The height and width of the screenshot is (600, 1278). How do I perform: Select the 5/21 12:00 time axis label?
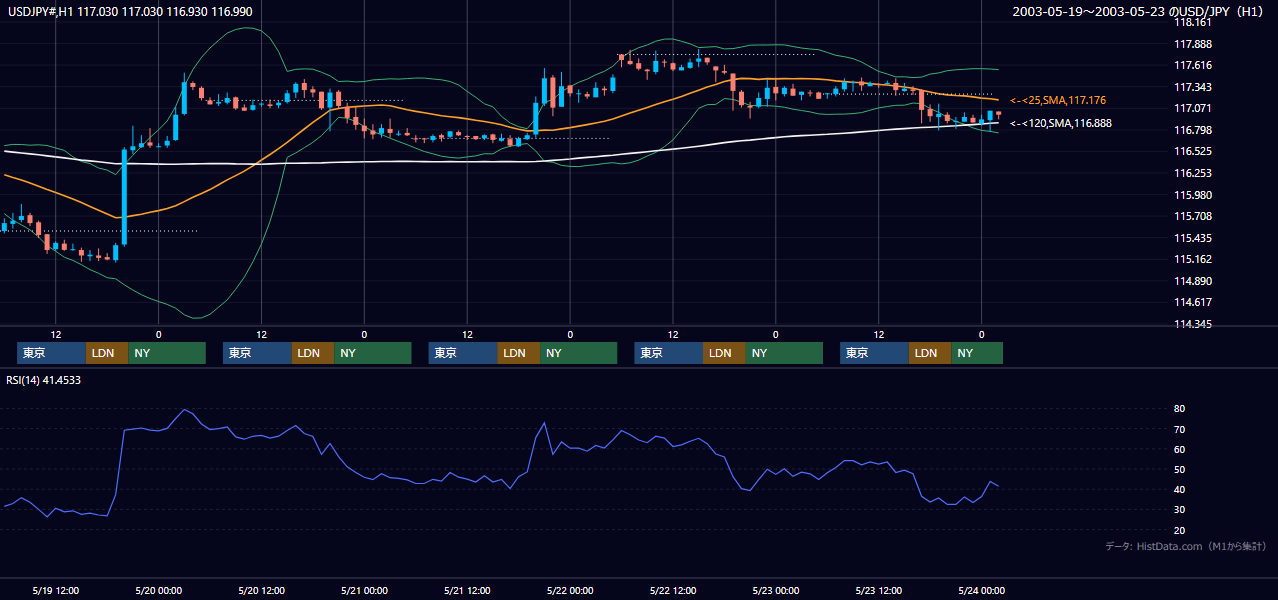467,590
